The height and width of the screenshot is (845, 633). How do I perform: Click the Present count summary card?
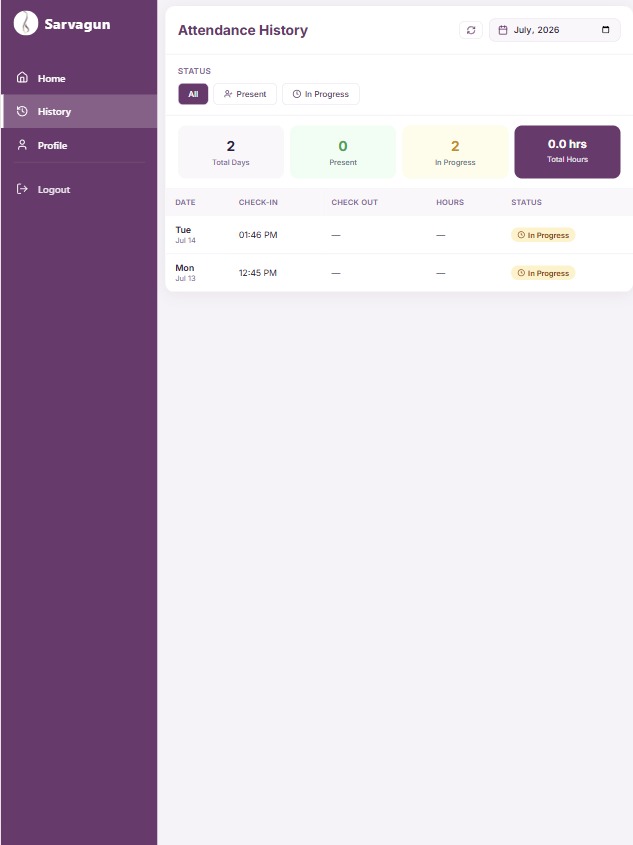(x=343, y=152)
